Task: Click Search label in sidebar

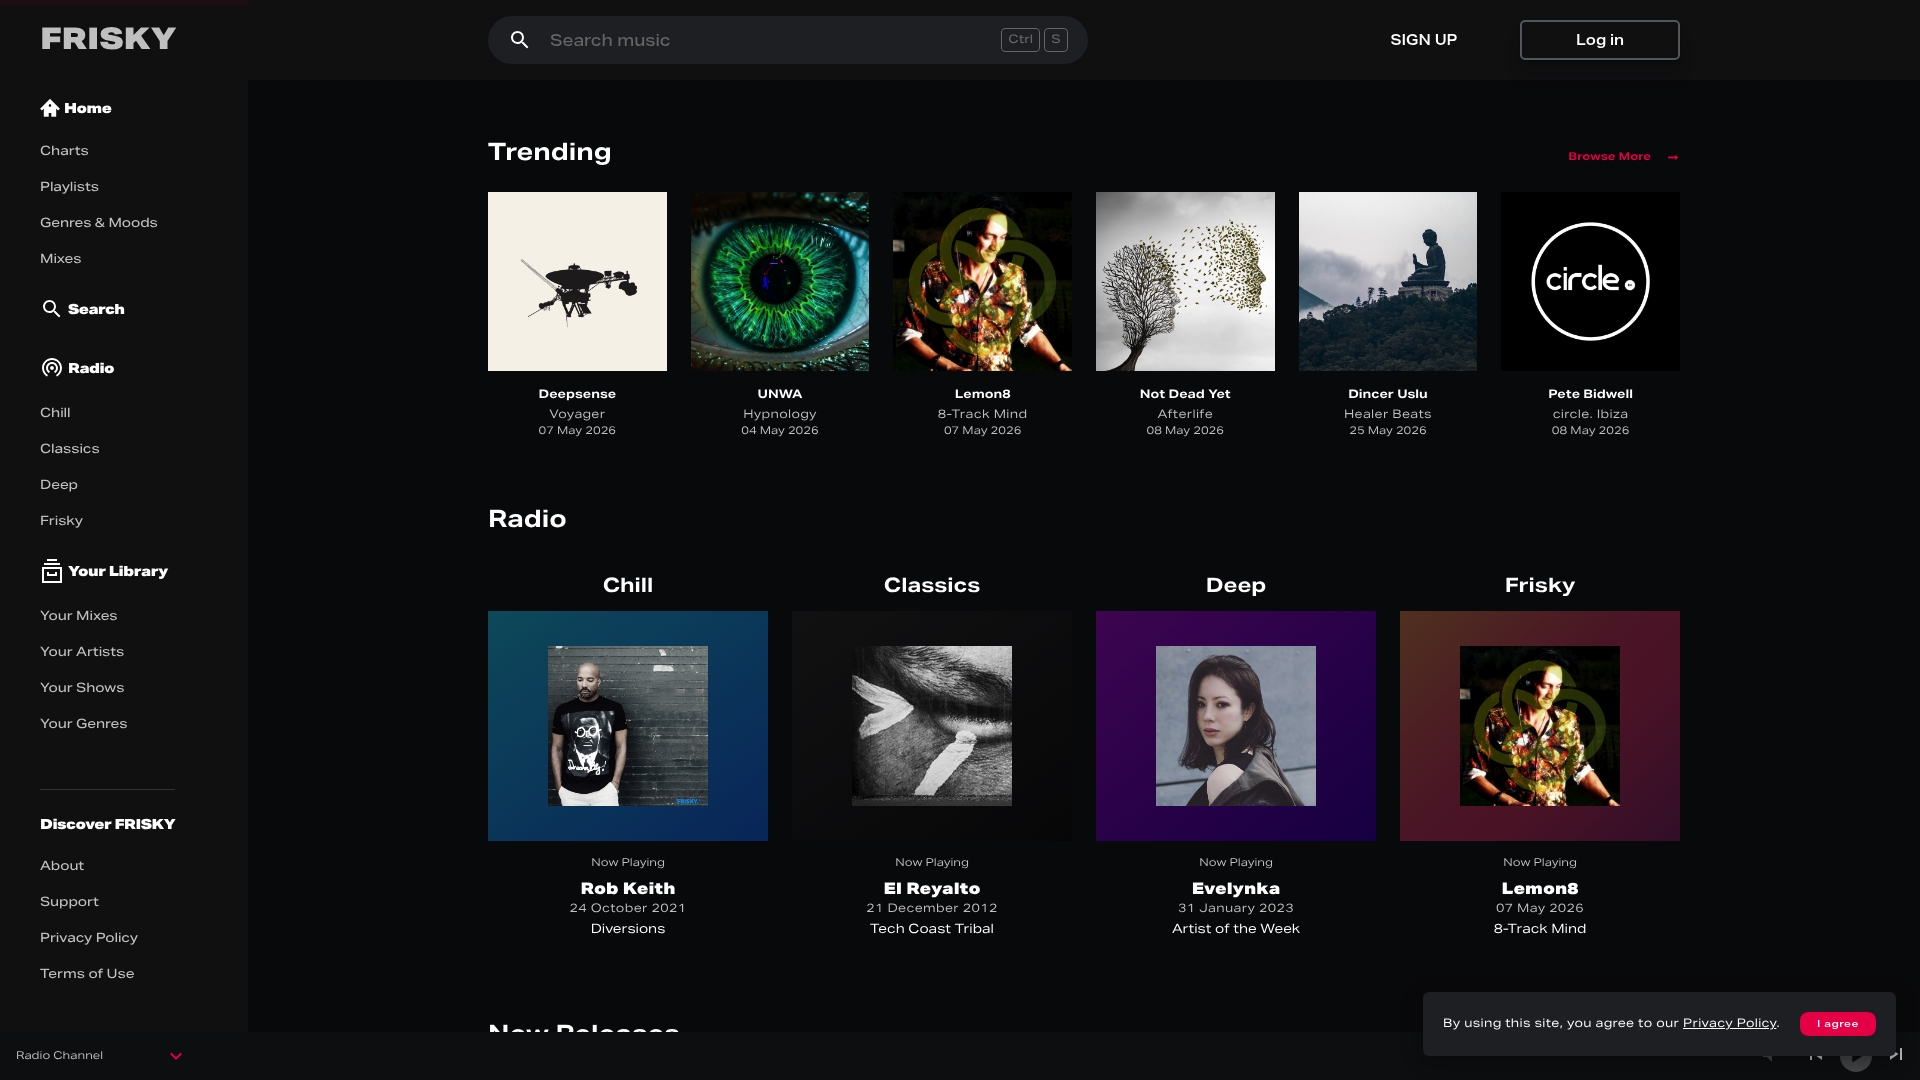Action: click(96, 309)
